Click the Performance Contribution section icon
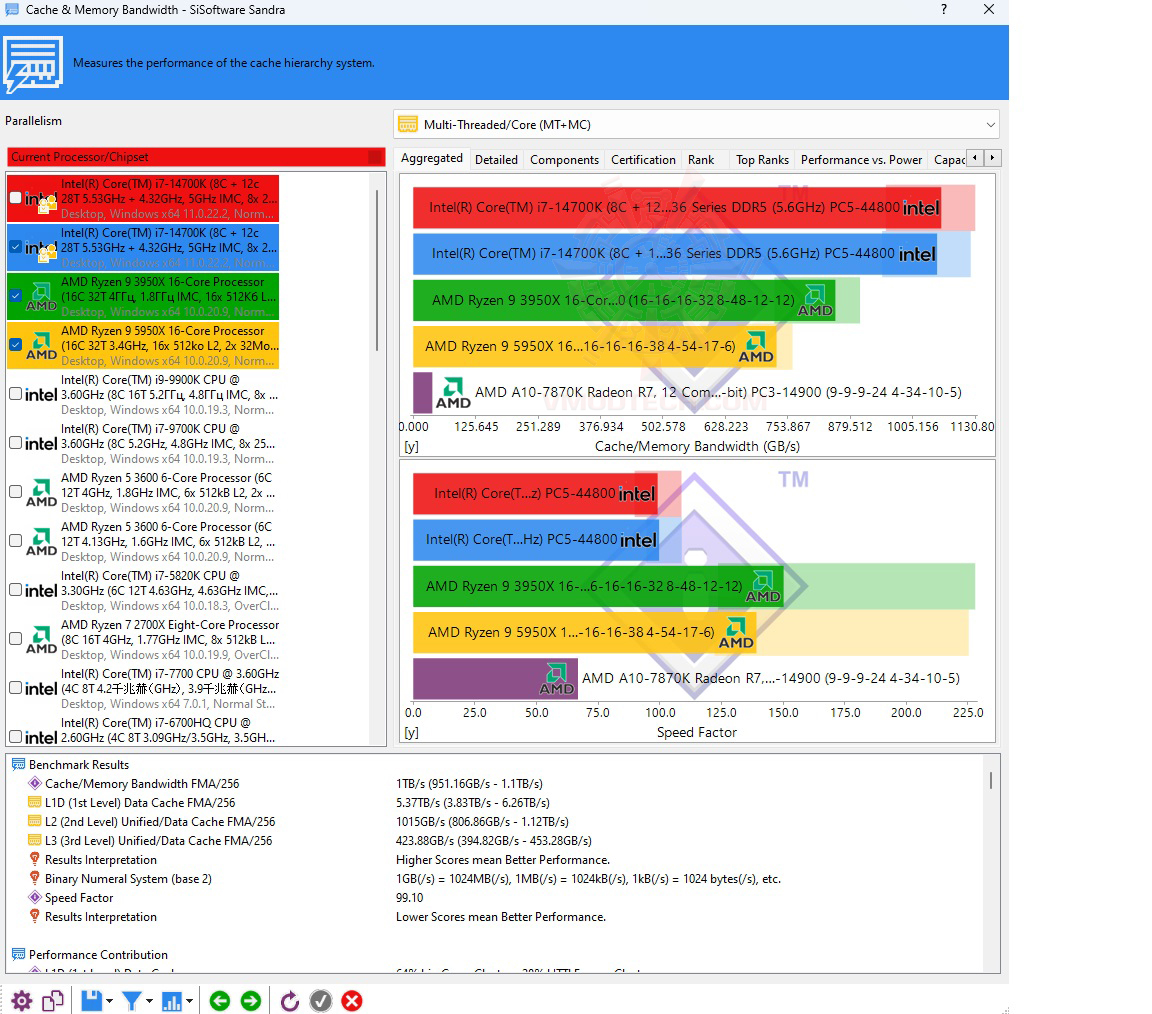 pyautogui.click(x=18, y=954)
